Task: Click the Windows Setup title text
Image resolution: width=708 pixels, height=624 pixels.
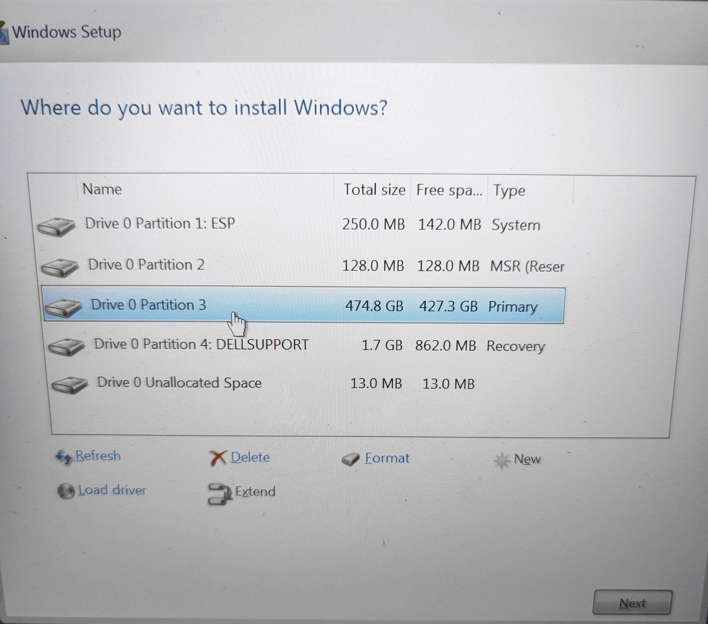Action: 66,32
